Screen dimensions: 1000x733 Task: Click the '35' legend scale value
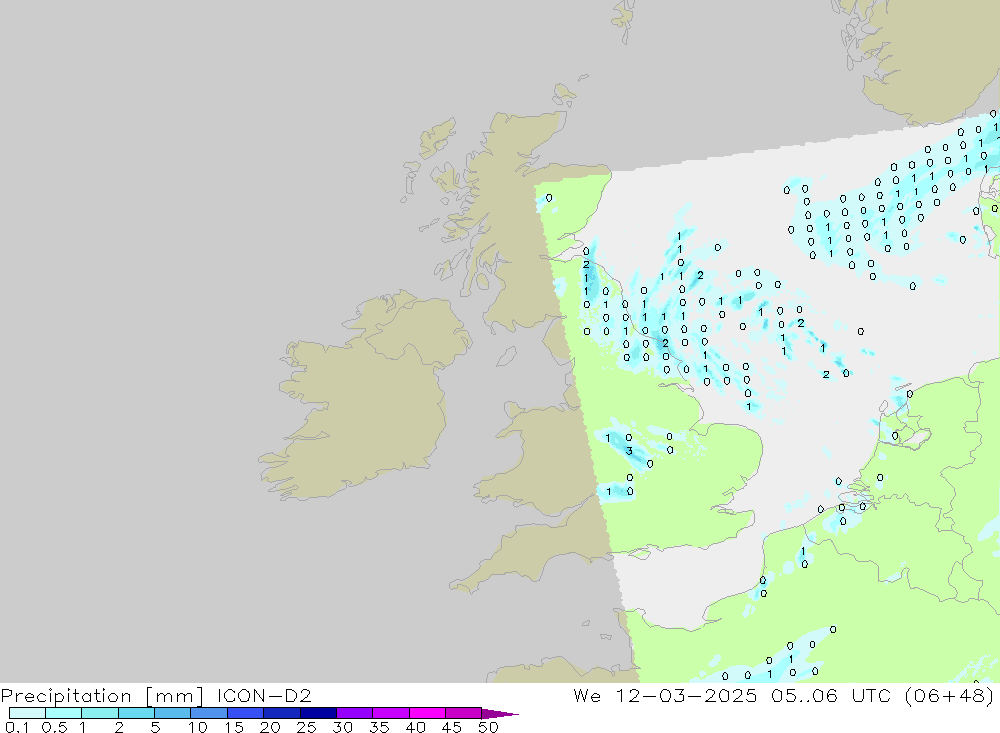coord(379,727)
